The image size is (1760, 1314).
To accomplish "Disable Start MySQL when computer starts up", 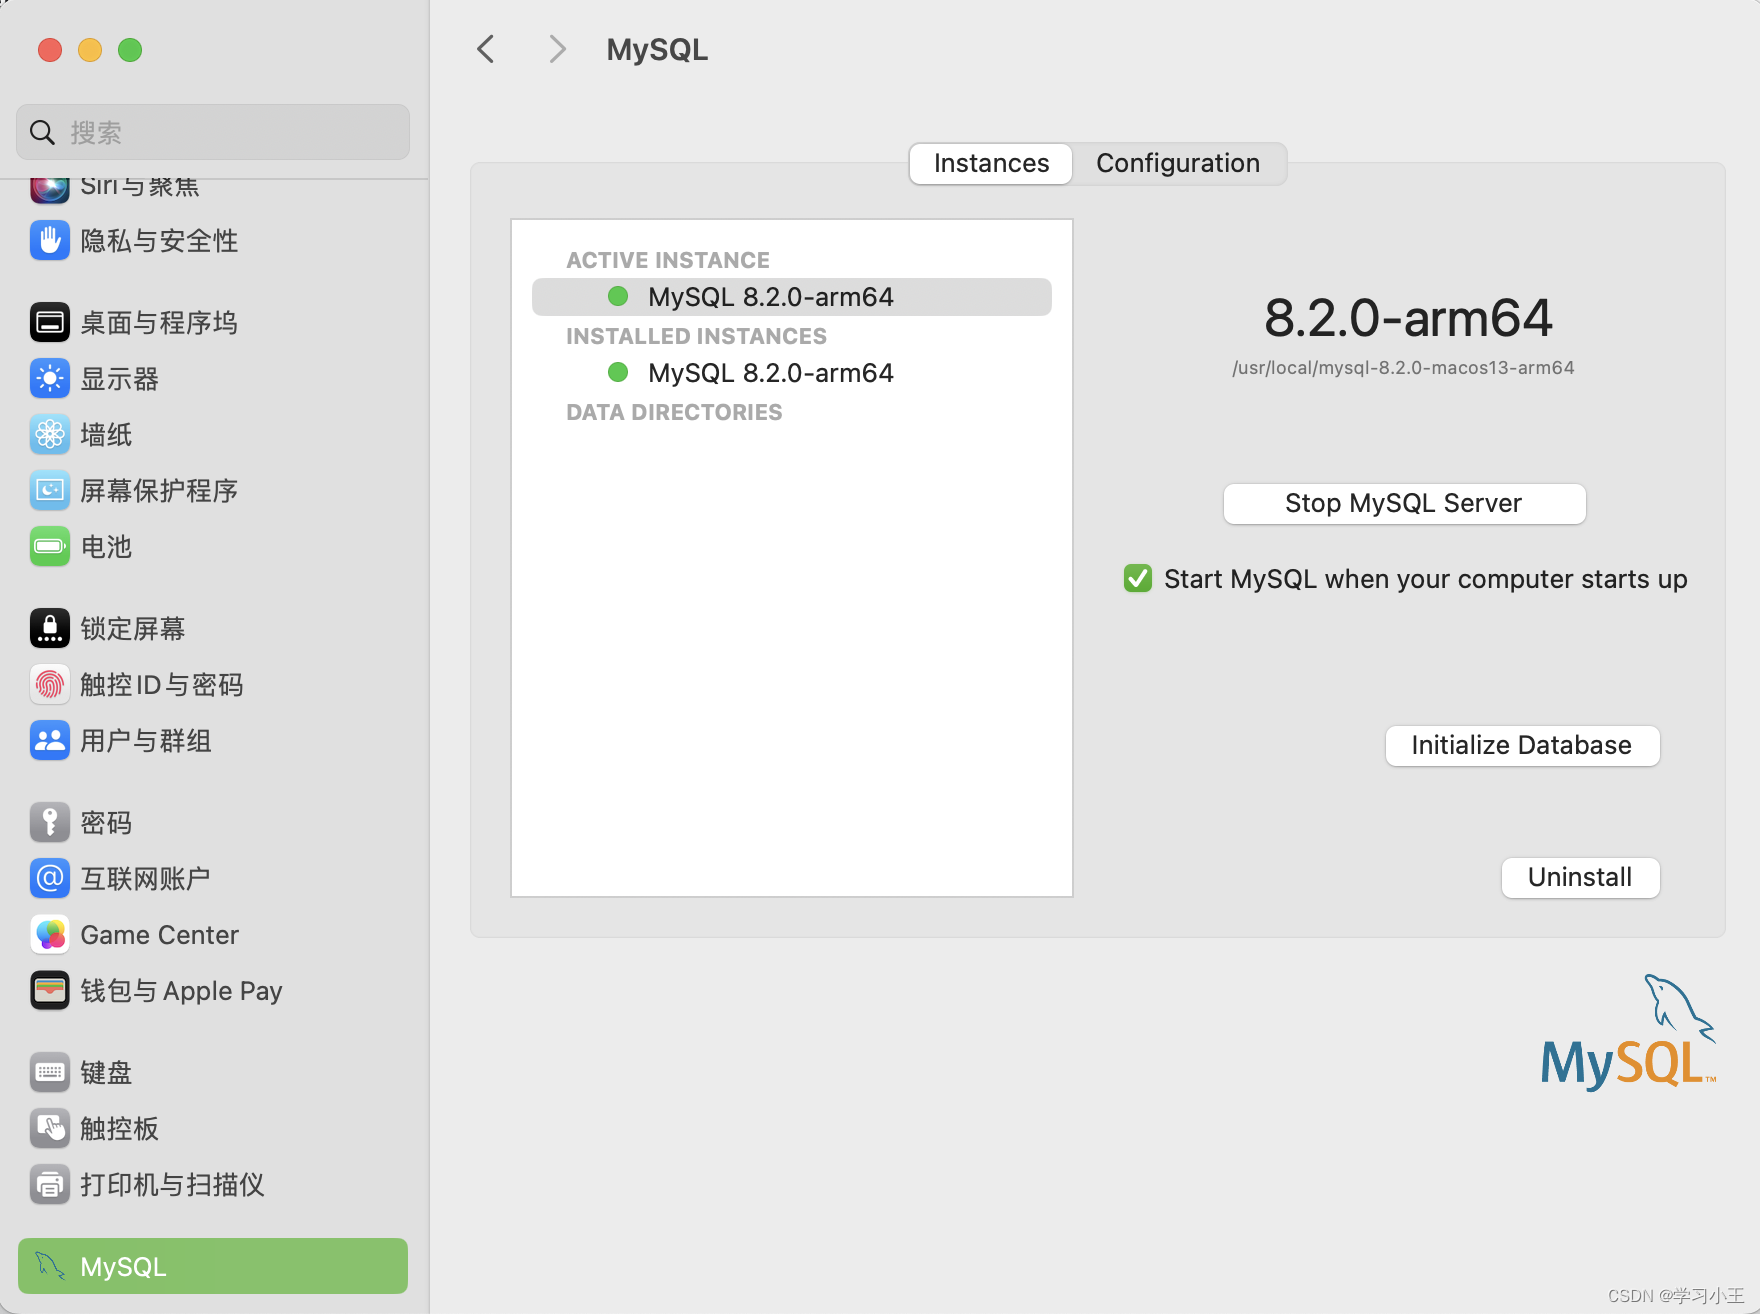I will pyautogui.click(x=1136, y=578).
